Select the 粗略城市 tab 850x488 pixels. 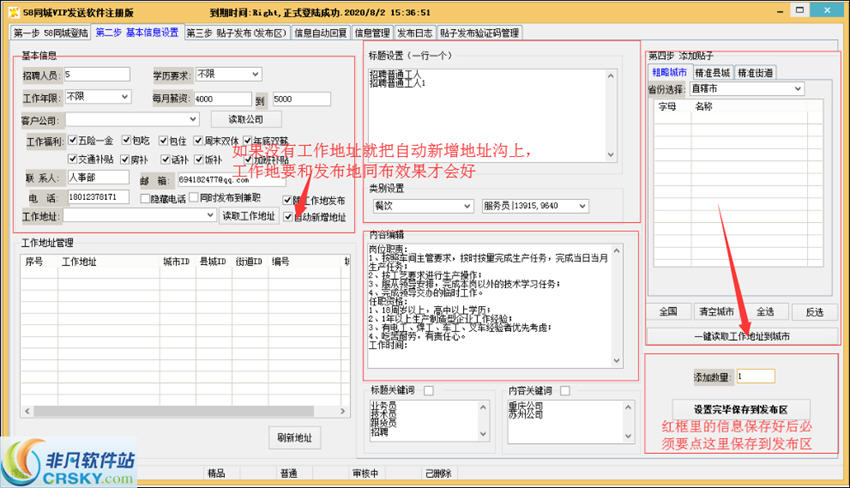669,72
